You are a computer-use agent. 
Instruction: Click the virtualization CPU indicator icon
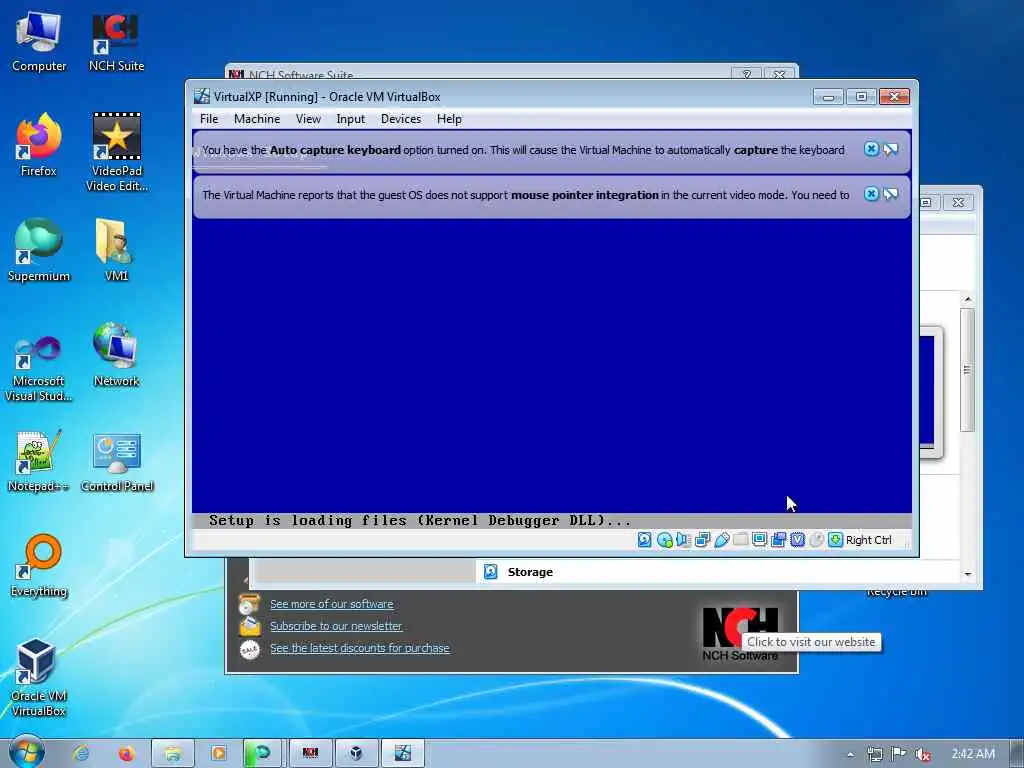click(x=797, y=539)
